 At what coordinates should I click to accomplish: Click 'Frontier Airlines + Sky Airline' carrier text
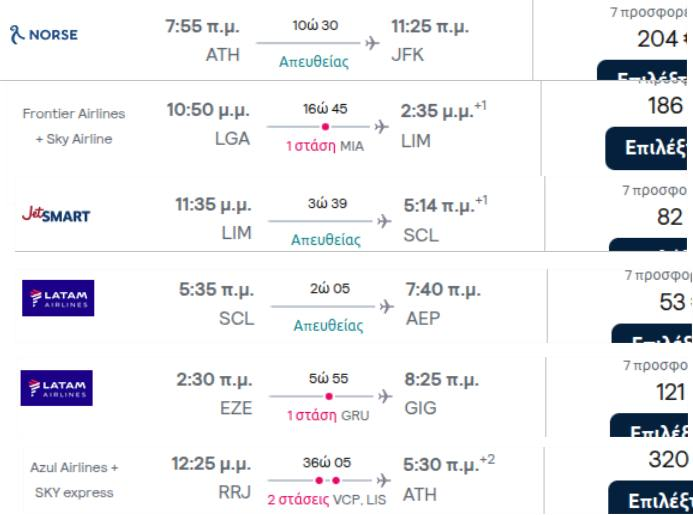pyautogui.click(x=74, y=126)
